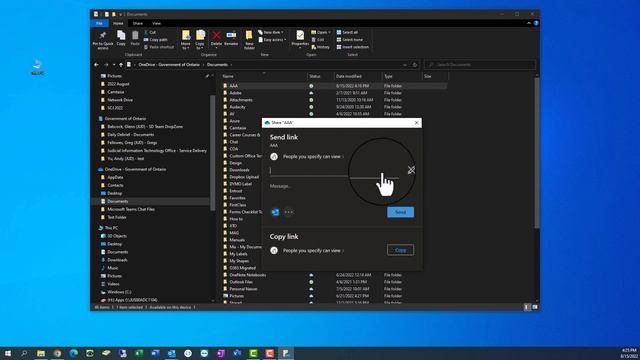Open the Move to dropdown
The width and height of the screenshot is (640, 360).
click(x=186, y=40)
